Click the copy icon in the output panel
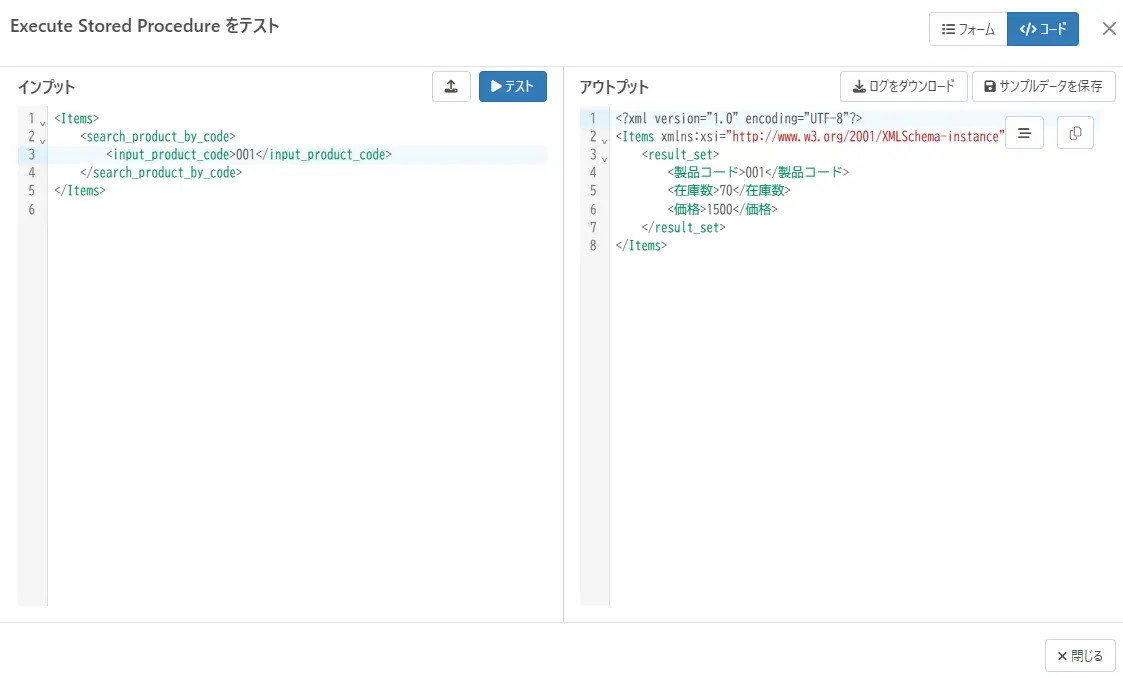Image resolution: width=1123 pixels, height=678 pixels. (x=1075, y=133)
